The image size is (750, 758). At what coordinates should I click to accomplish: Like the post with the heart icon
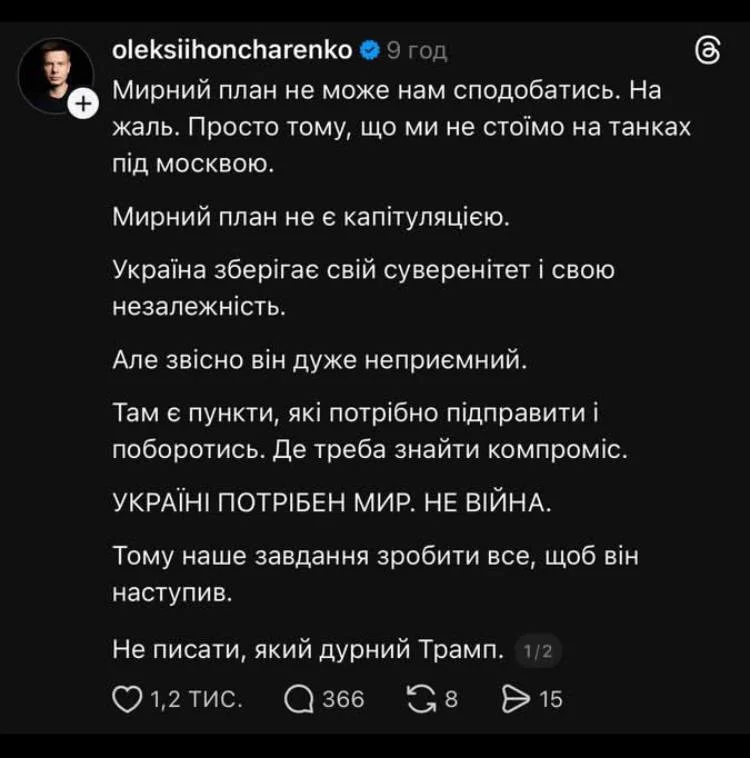(x=127, y=700)
